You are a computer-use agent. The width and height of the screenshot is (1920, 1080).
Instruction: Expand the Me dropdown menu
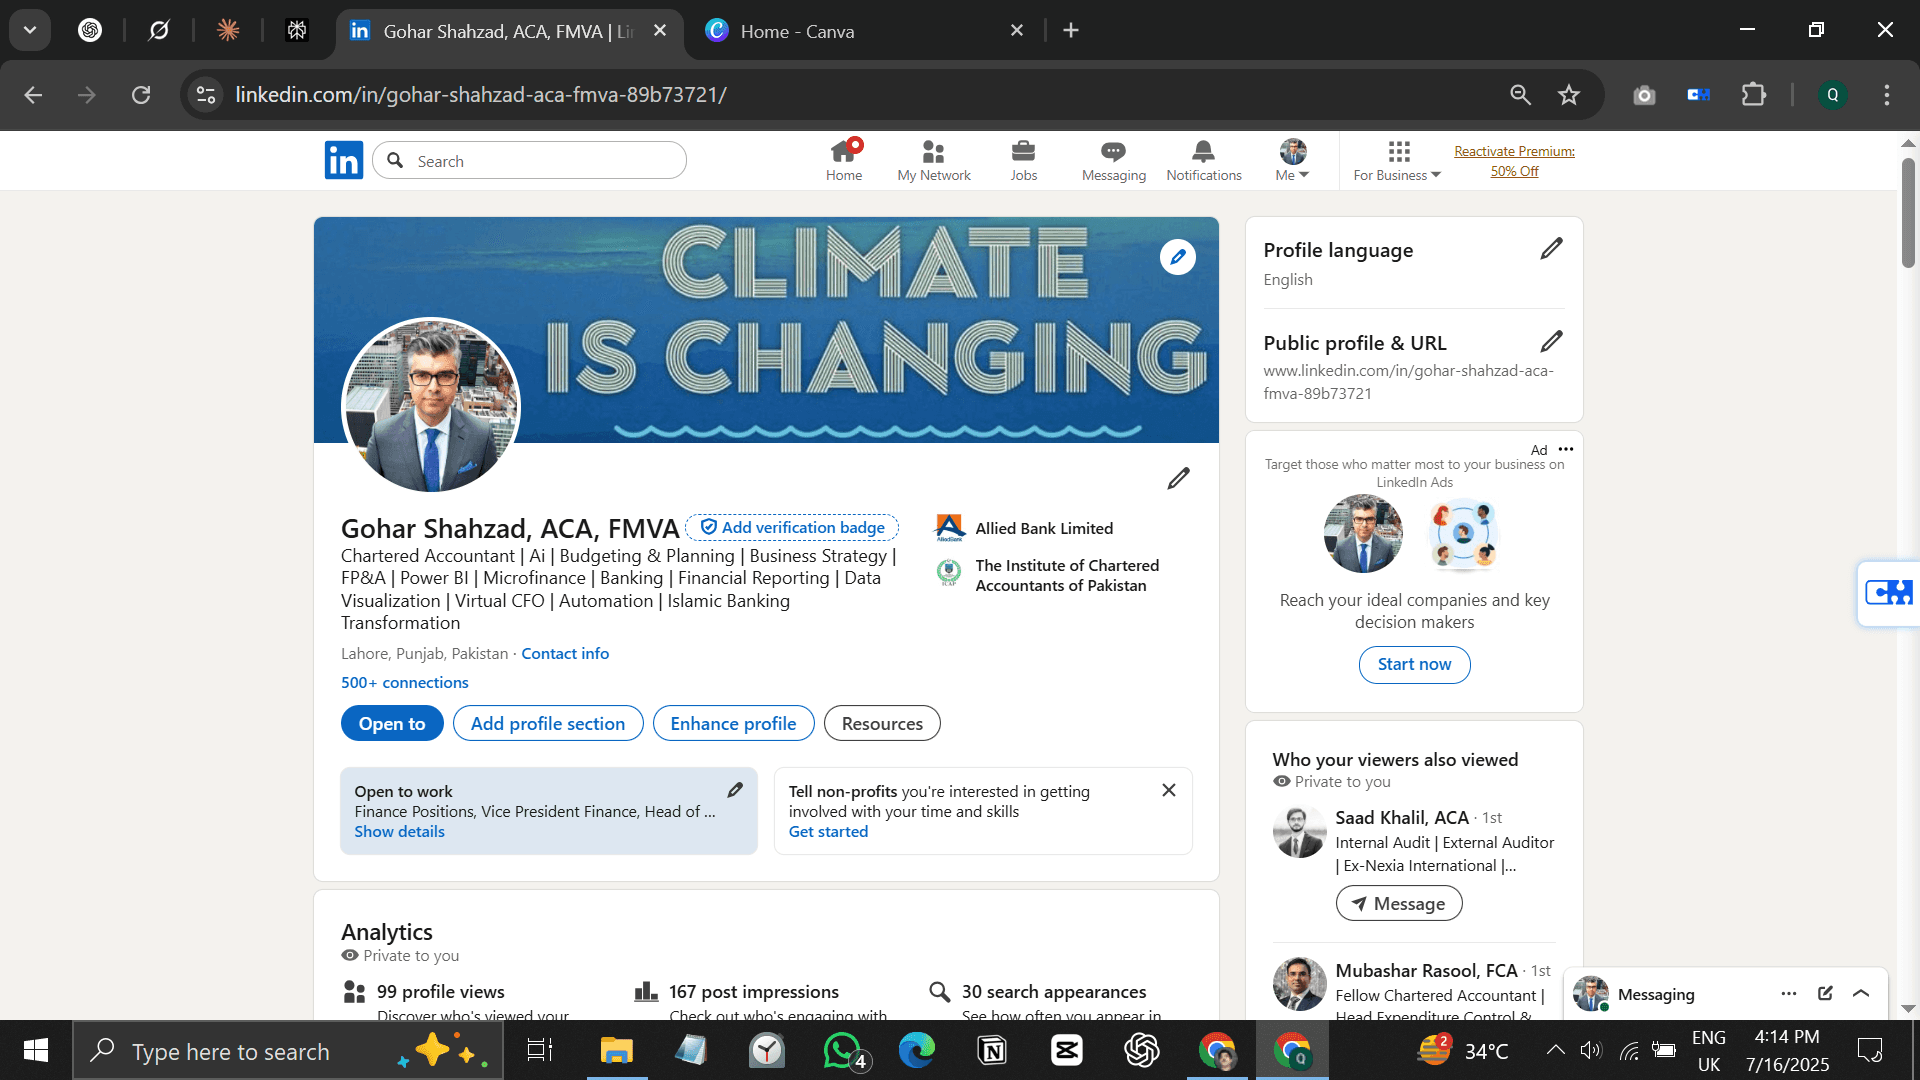tap(1292, 160)
